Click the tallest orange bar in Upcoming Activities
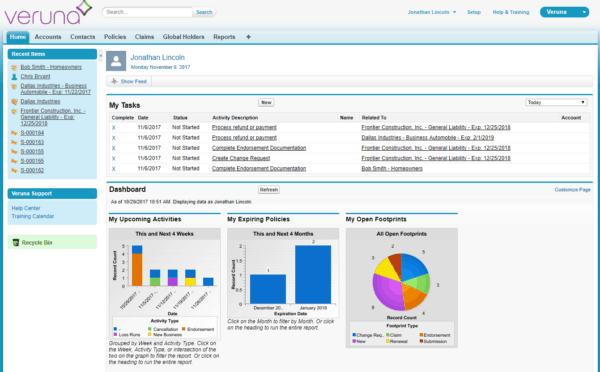Screen dimensions: 600x372 click(x=137, y=270)
